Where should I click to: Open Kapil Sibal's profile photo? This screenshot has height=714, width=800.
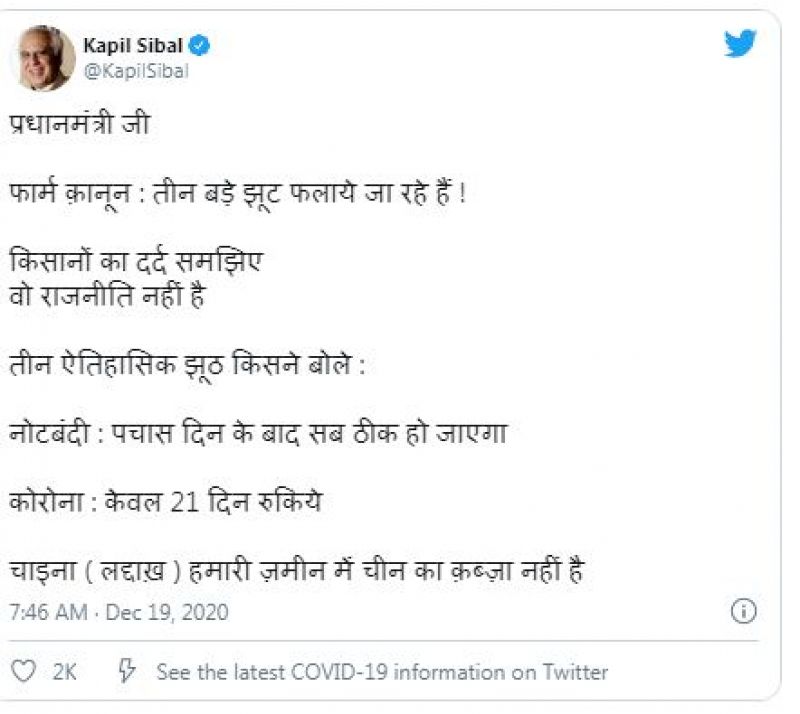43,58
